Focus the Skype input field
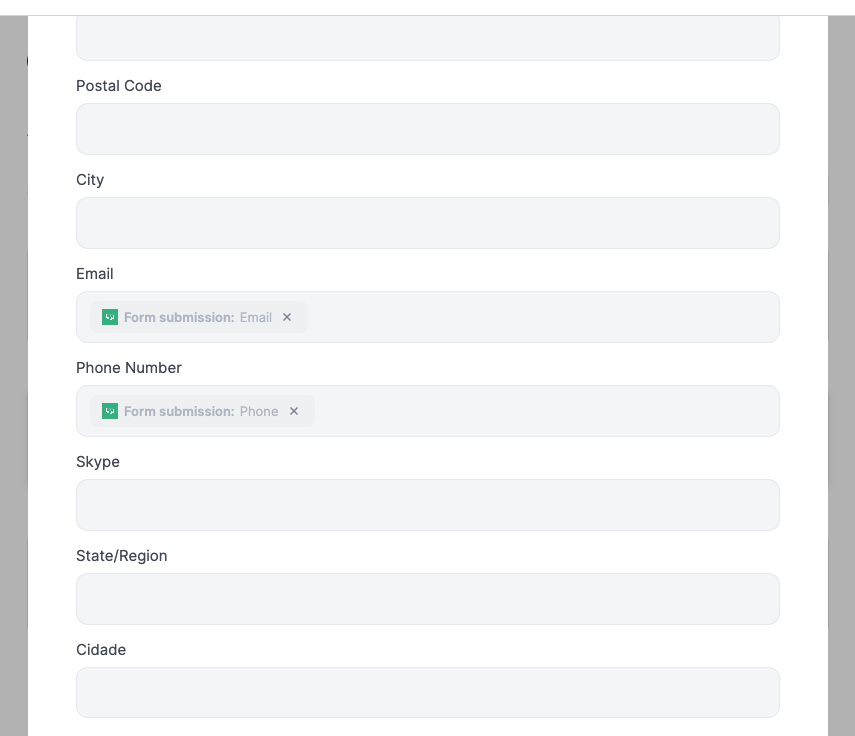Viewport: 855px width, 736px height. pyautogui.click(x=428, y=505)
